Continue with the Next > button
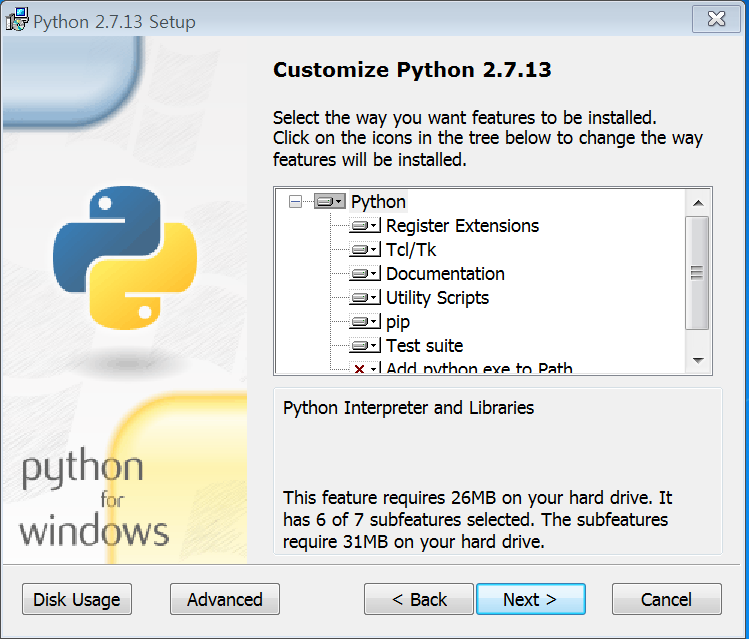The image size is (749, 639). [x=531, y=599]
